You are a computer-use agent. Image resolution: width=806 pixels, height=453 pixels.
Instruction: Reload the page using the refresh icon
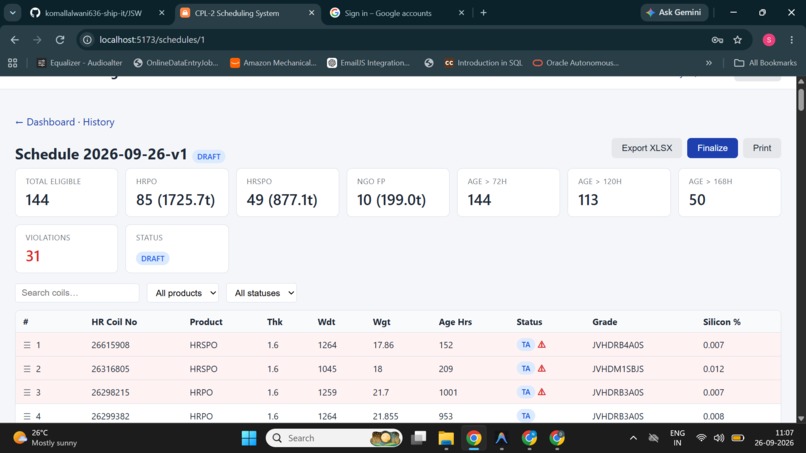tap(60, 40)
